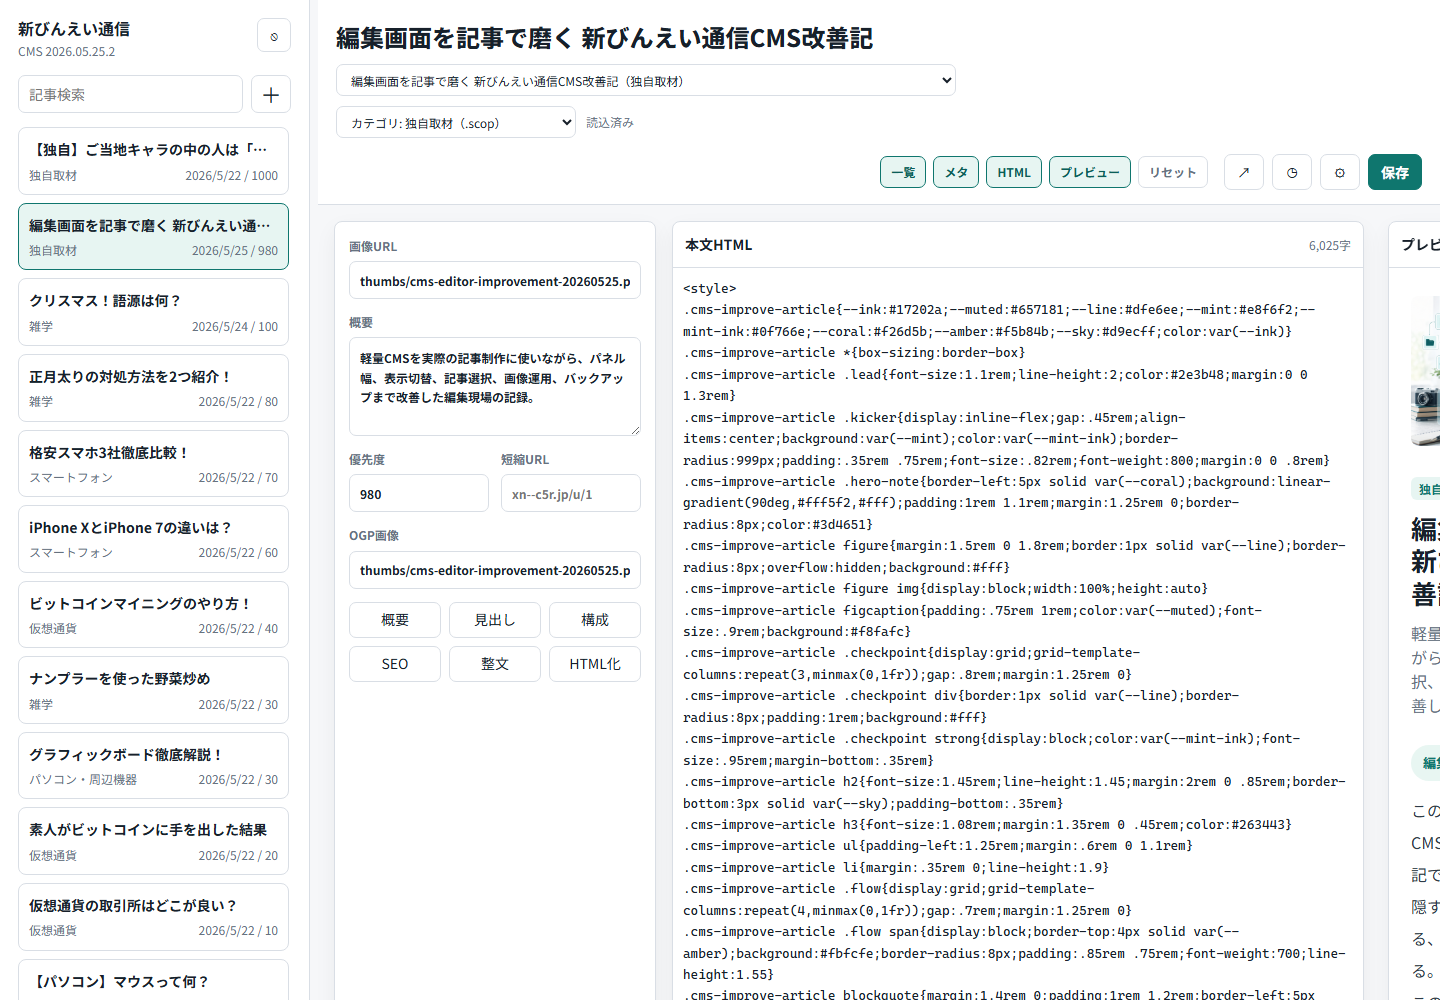Viewport: 1440px width, 1000px height.
Task: Click the 画像URL input field
Action: (x=495, y=281)
